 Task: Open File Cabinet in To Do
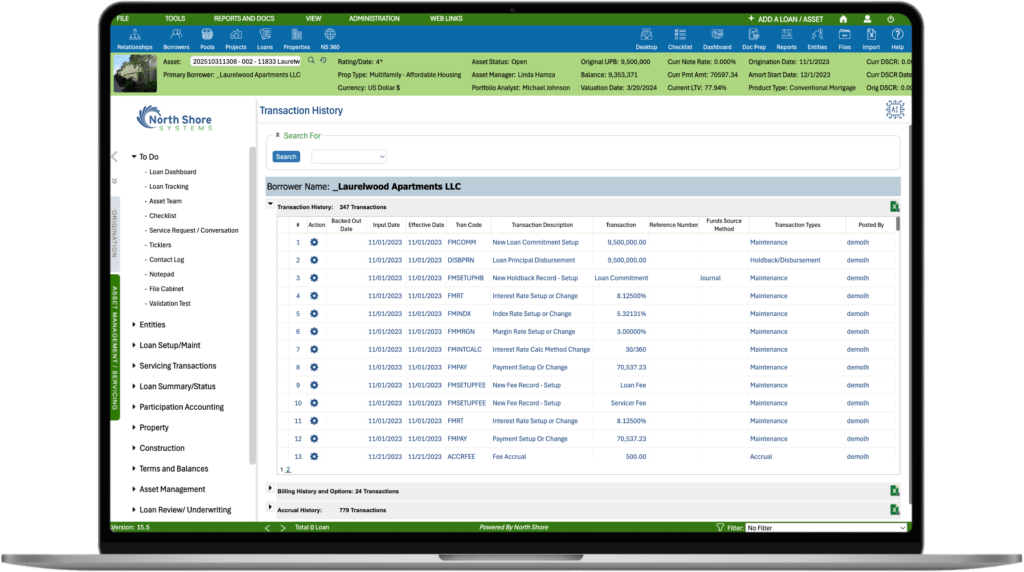click(166, 289)
